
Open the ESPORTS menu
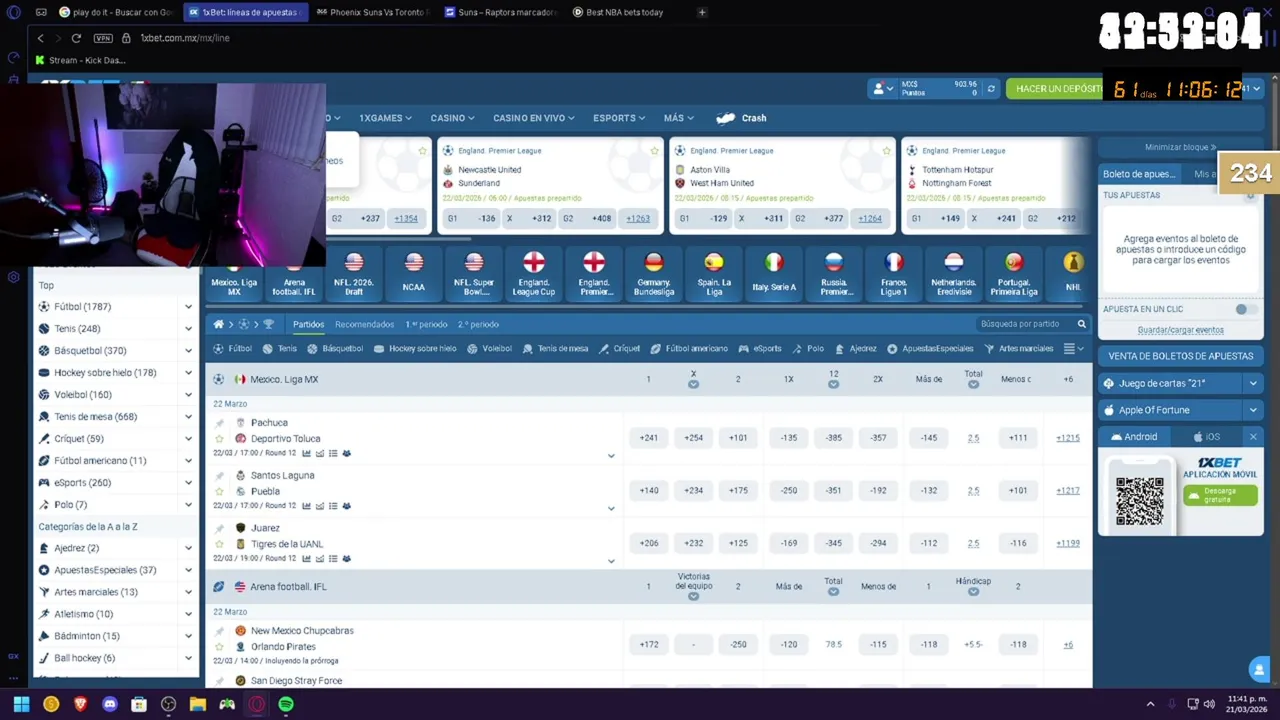[619, 118]
